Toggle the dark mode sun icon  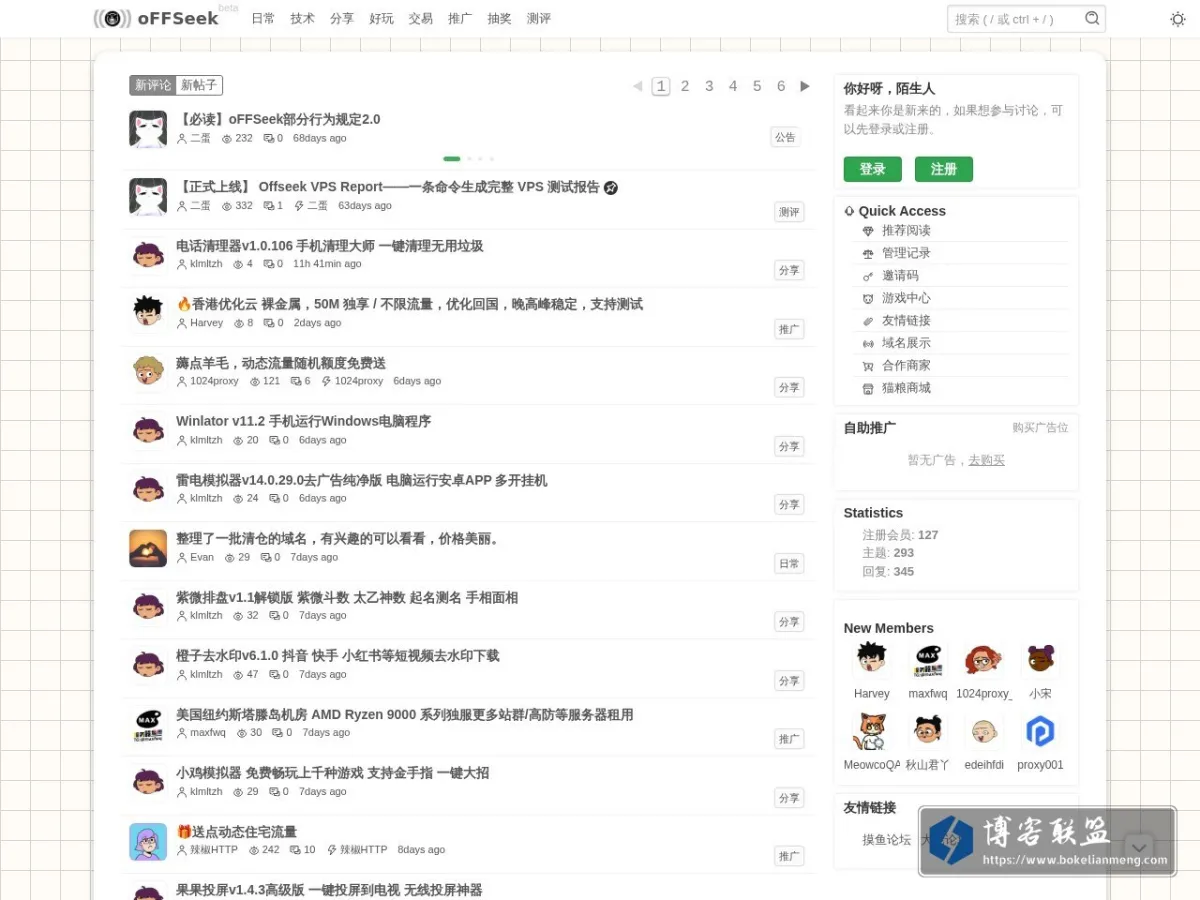coord(1178,19)
